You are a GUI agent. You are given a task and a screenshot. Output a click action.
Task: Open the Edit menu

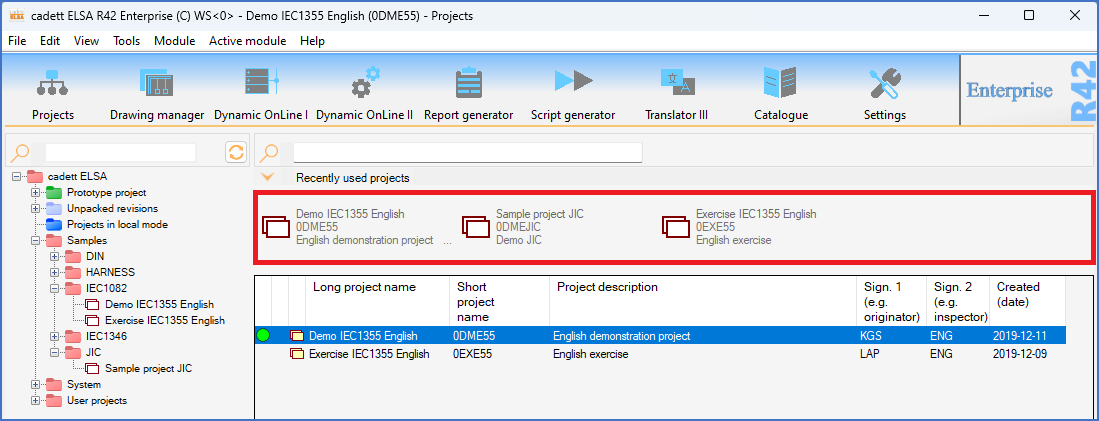point(50,41)
